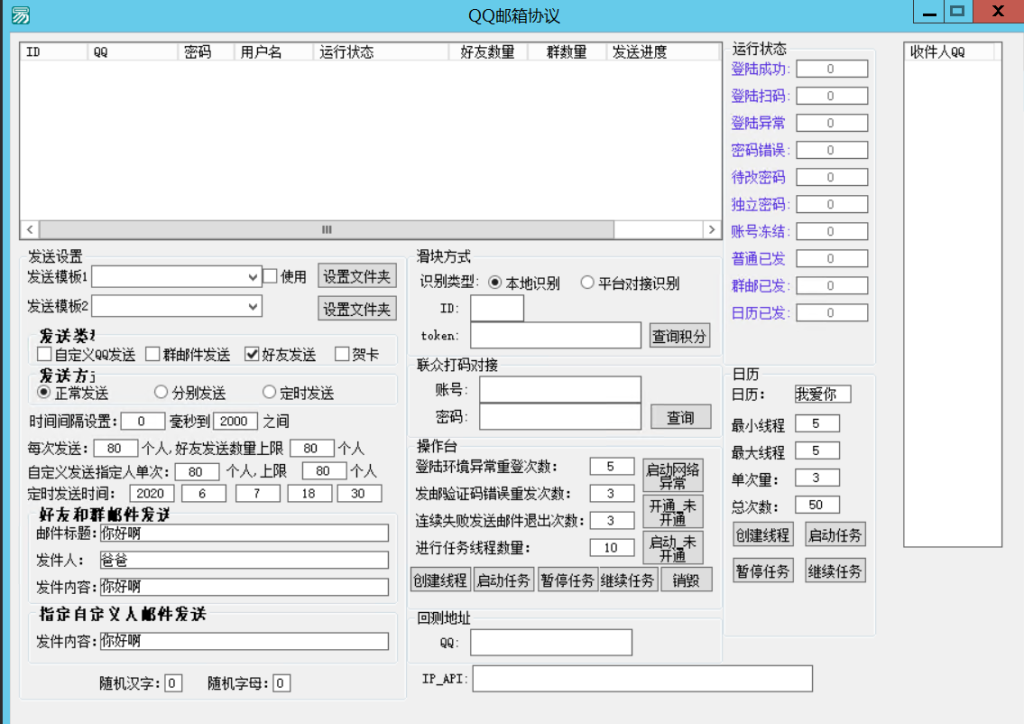Uncheck the 好友发送 checkbox

coord(252,354)
